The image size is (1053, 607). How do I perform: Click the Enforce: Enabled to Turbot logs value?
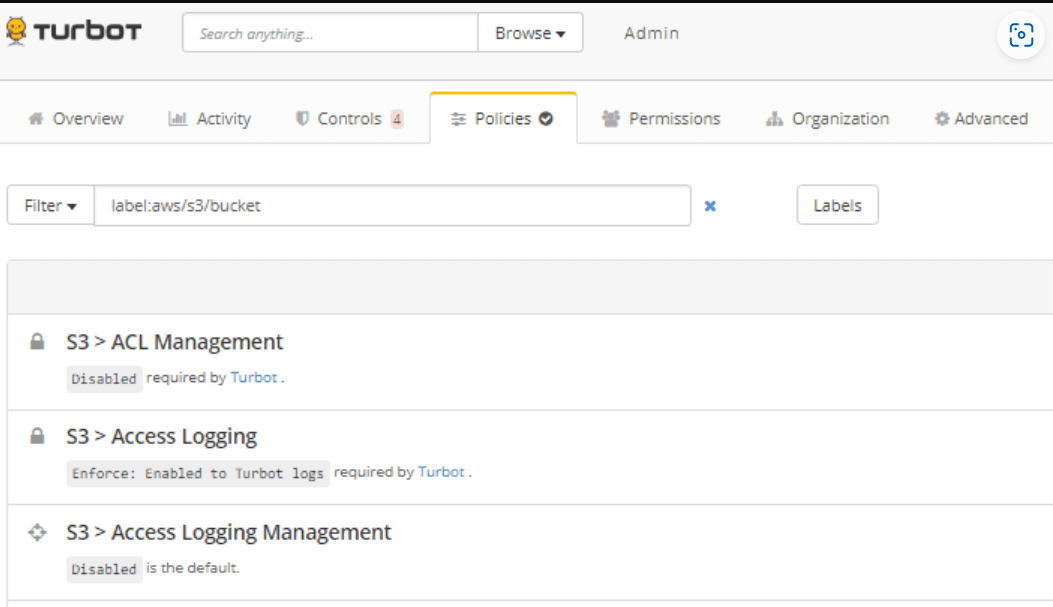pyautogui.click(x=198, y=473)
